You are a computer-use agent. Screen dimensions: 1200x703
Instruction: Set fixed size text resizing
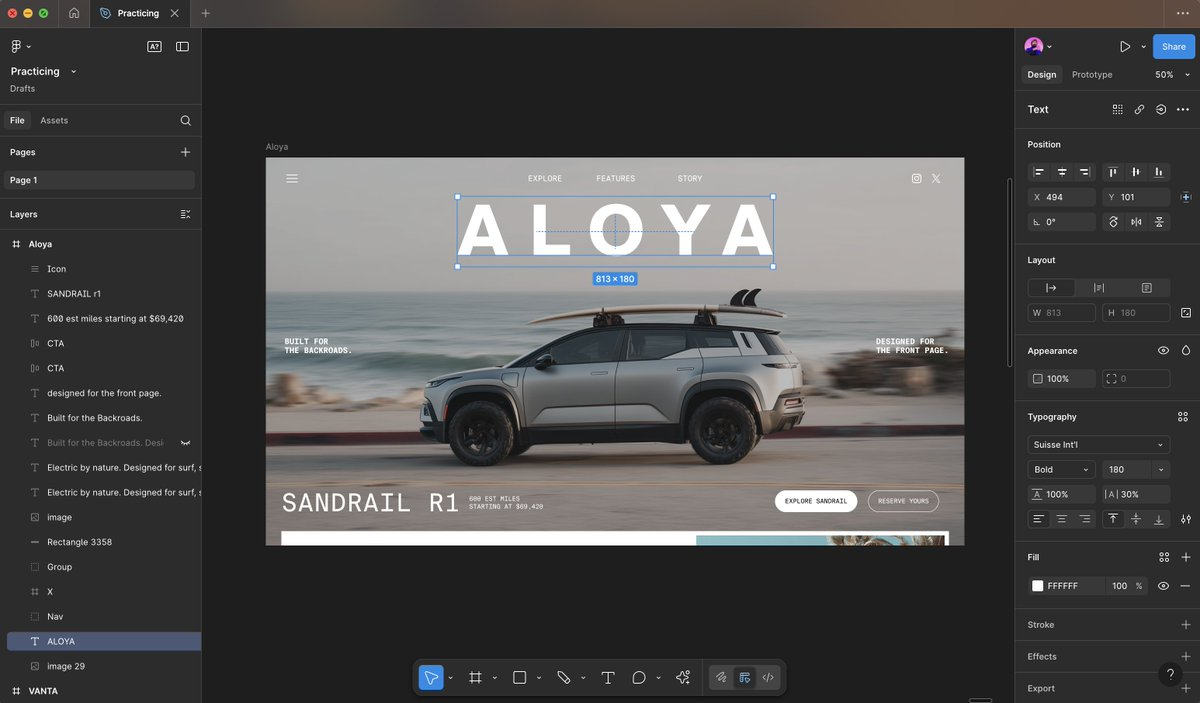[x=1146, y=287]
